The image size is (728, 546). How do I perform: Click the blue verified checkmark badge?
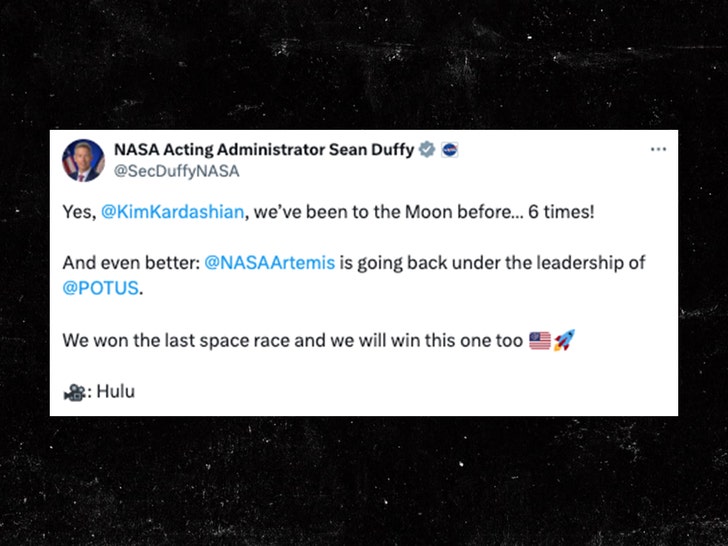426,150
